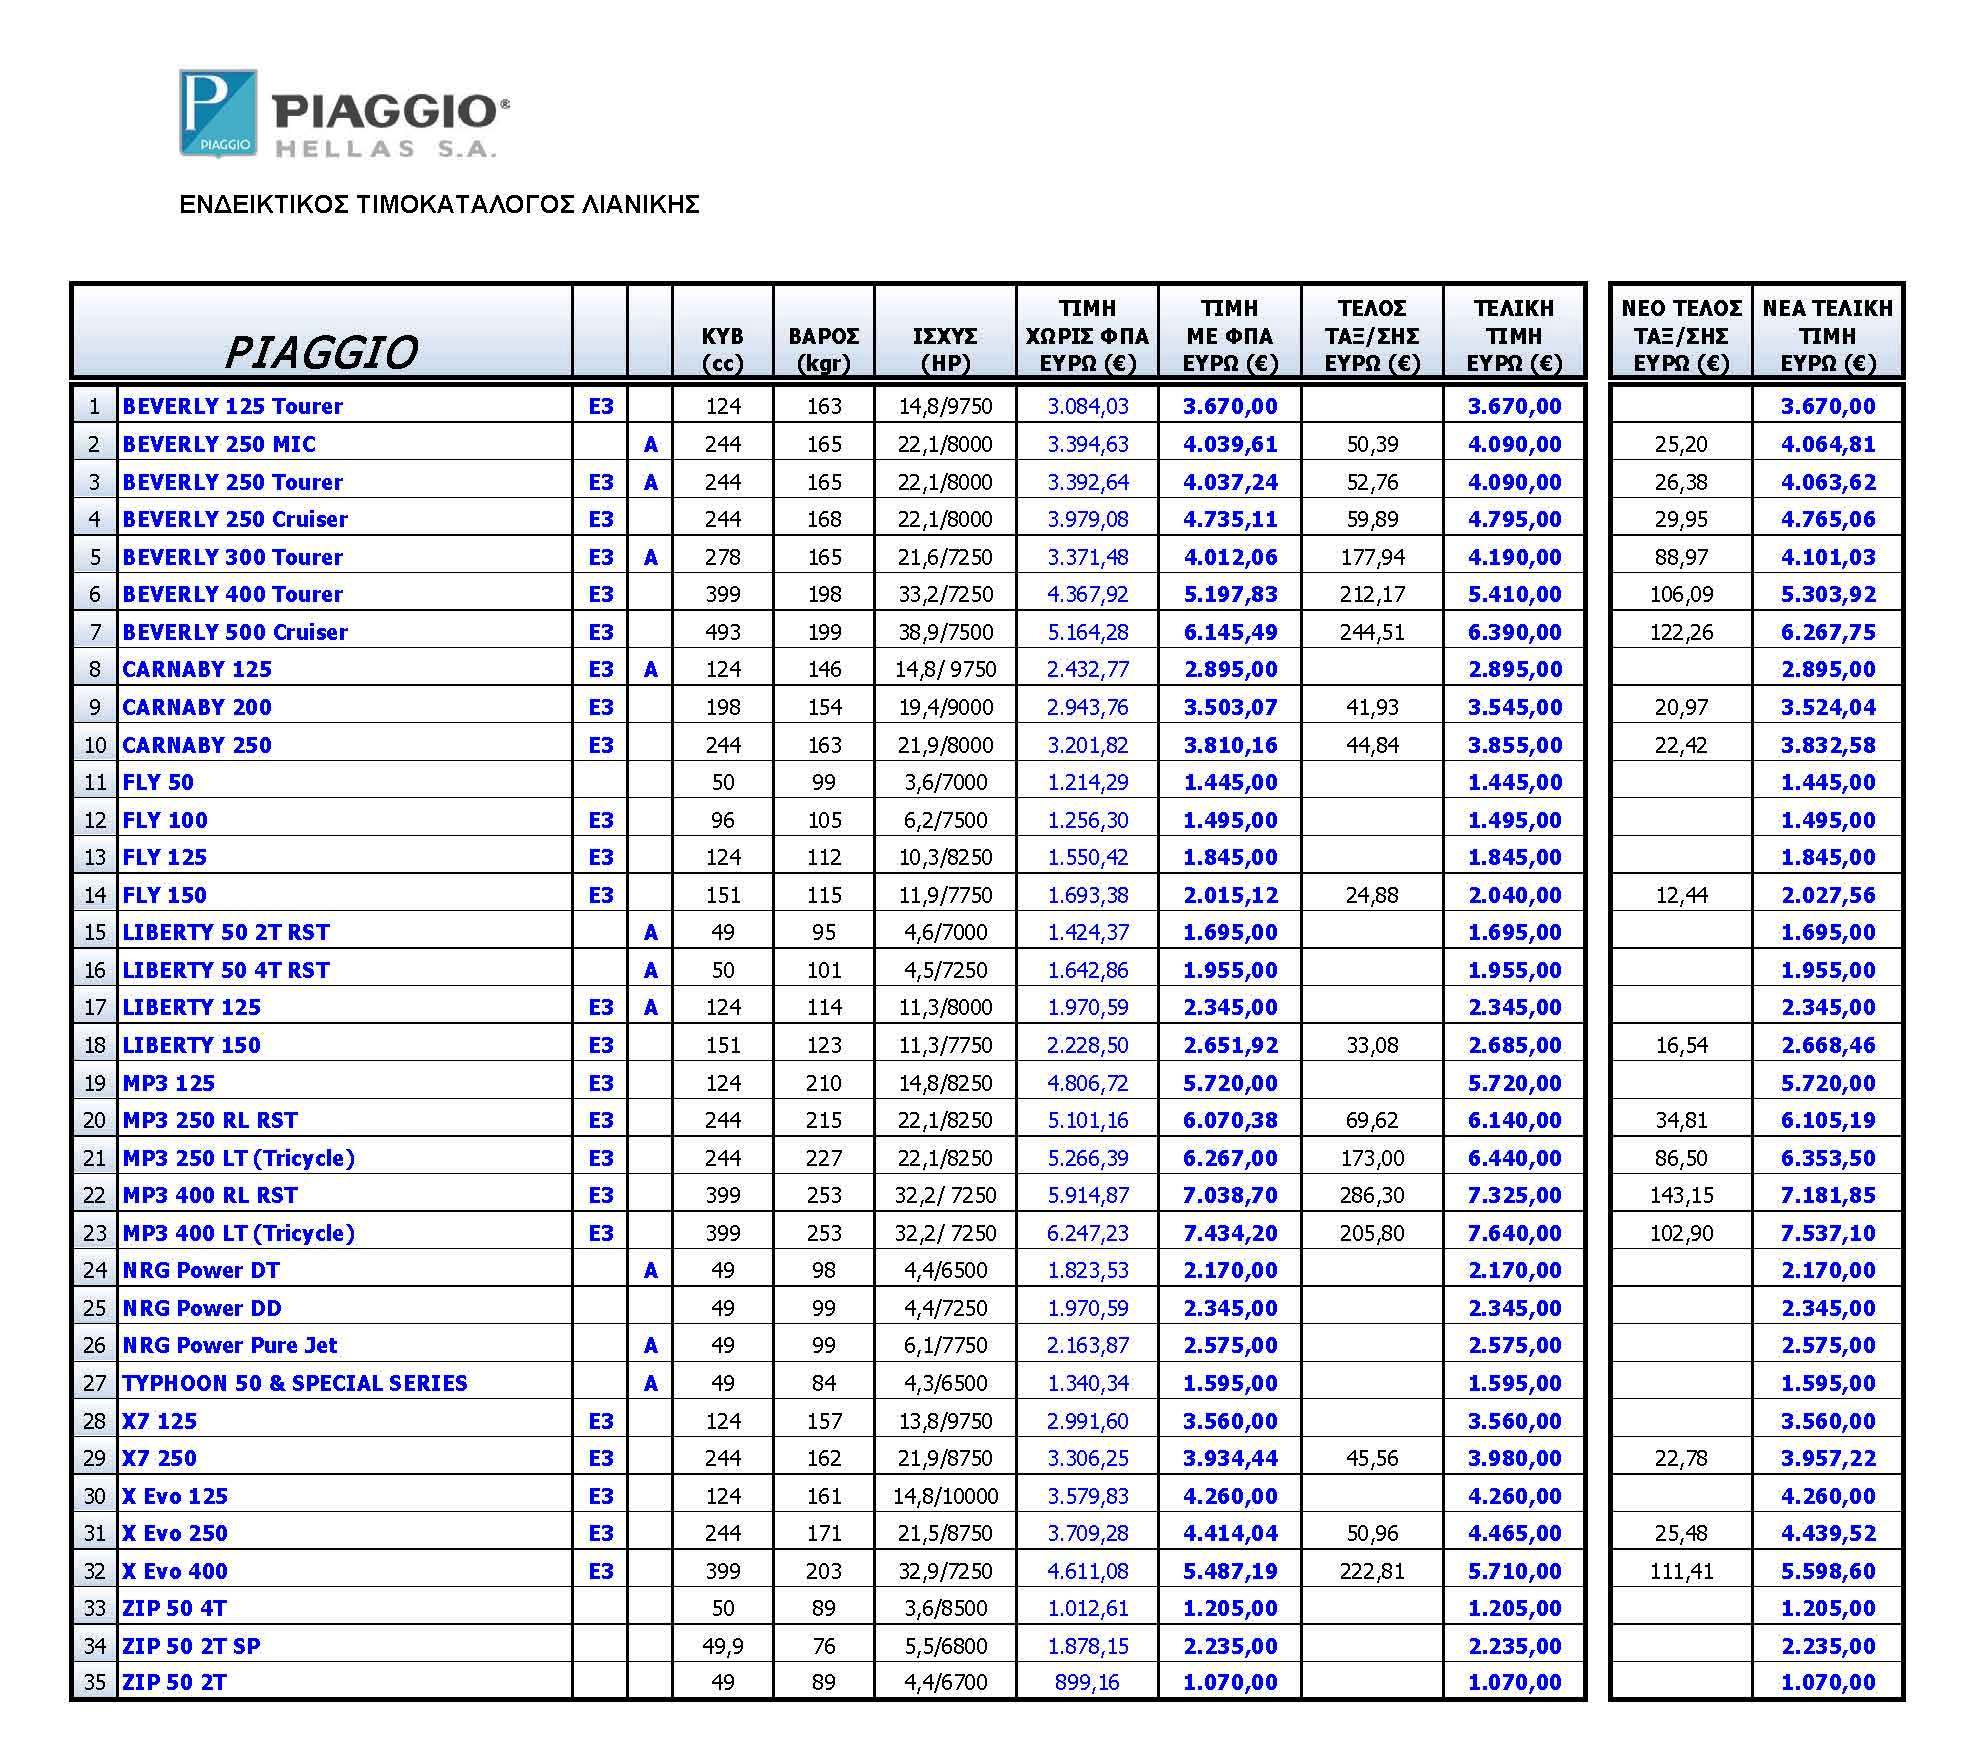Select the CARNABY 250 model name
The height and width of the screenshot is (1746, 1981).
pos(197,745)
